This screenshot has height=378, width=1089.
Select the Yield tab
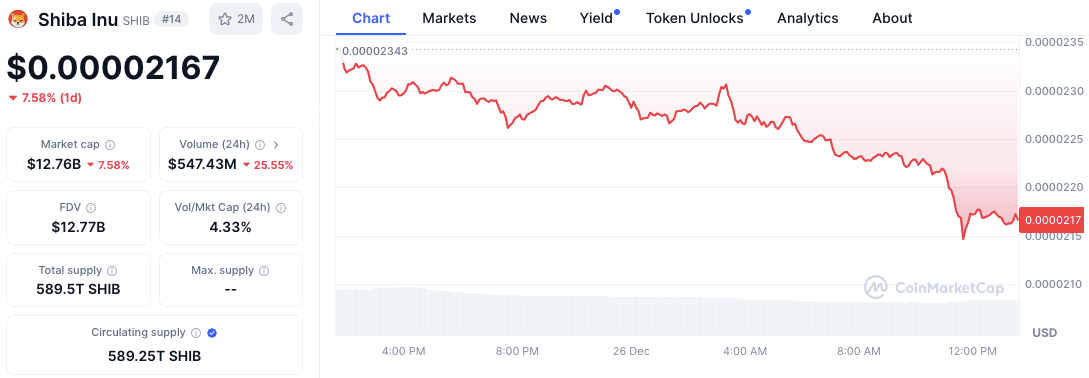click(x=597, y=18)
